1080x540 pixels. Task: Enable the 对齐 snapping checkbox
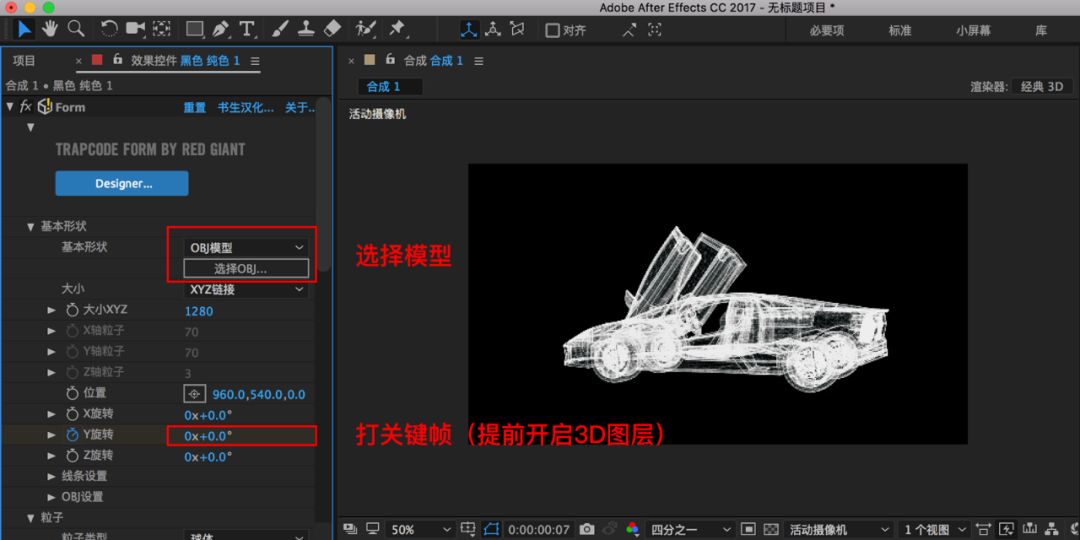coord(552,30)
